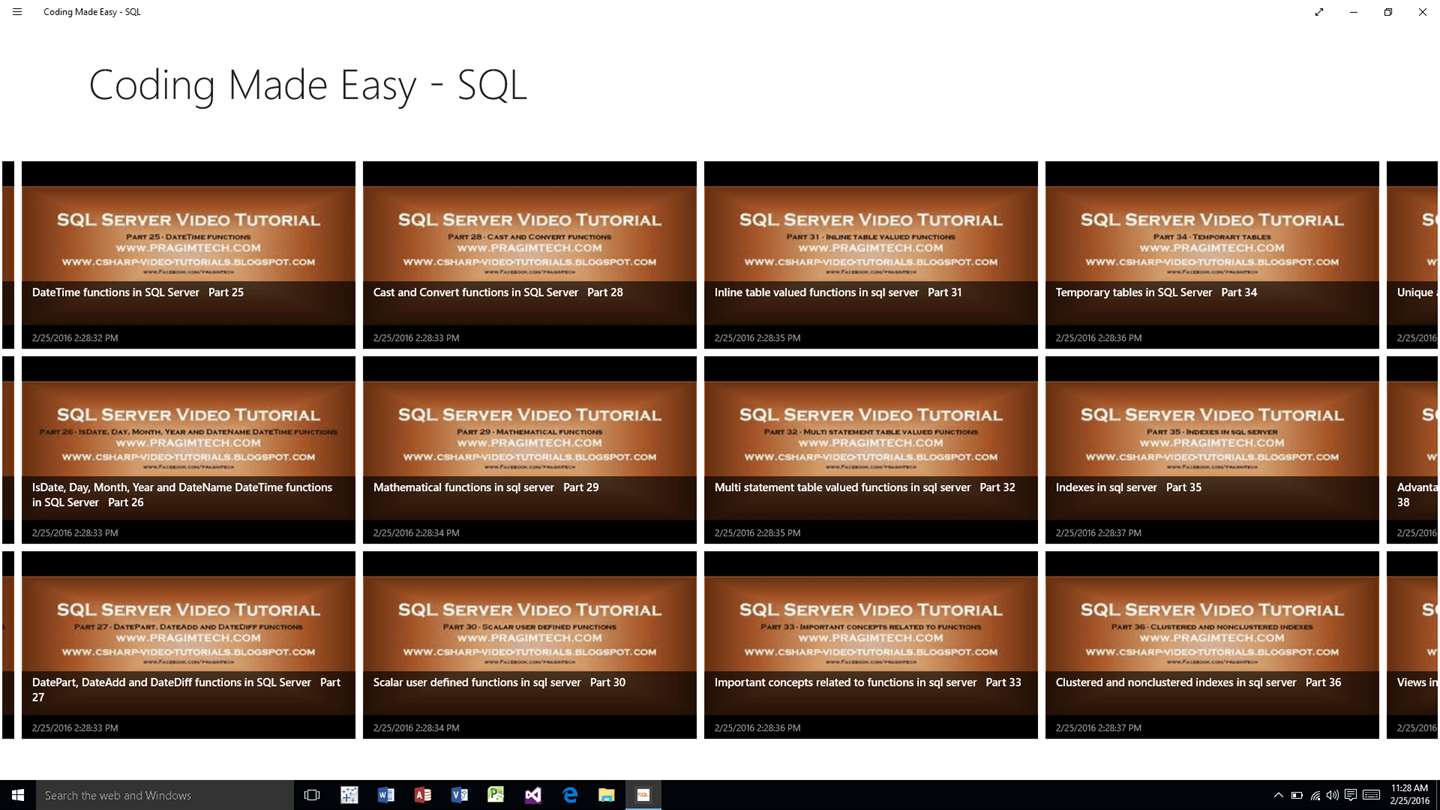Open DateTime functions in SQL Server Part 25
Image resolution: width=1440 pixels, height=810 pixels.
click(x=188, y=255)
